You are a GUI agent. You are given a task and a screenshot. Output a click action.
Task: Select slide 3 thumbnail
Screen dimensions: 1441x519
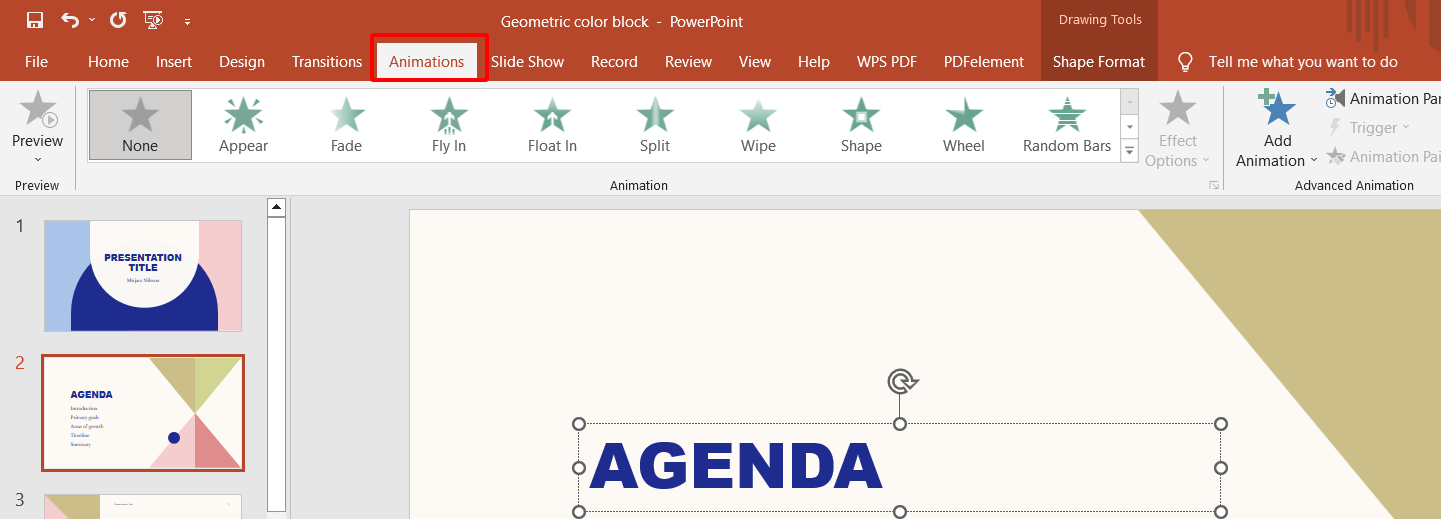point(143,506)
